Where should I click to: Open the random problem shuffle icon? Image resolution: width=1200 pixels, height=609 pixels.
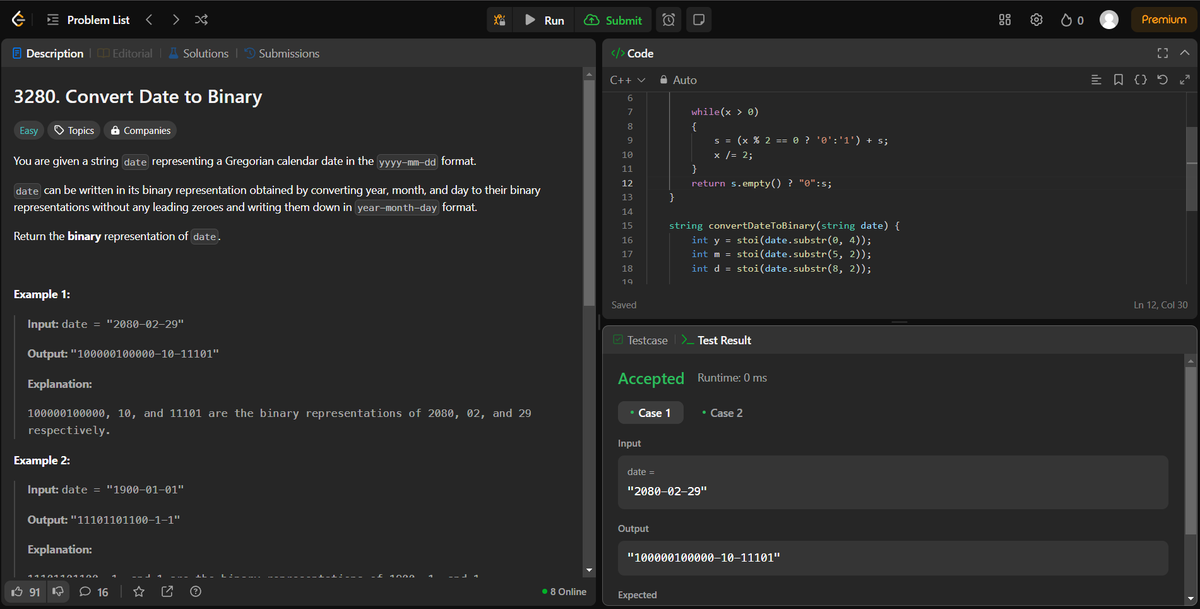pos(200,19)
